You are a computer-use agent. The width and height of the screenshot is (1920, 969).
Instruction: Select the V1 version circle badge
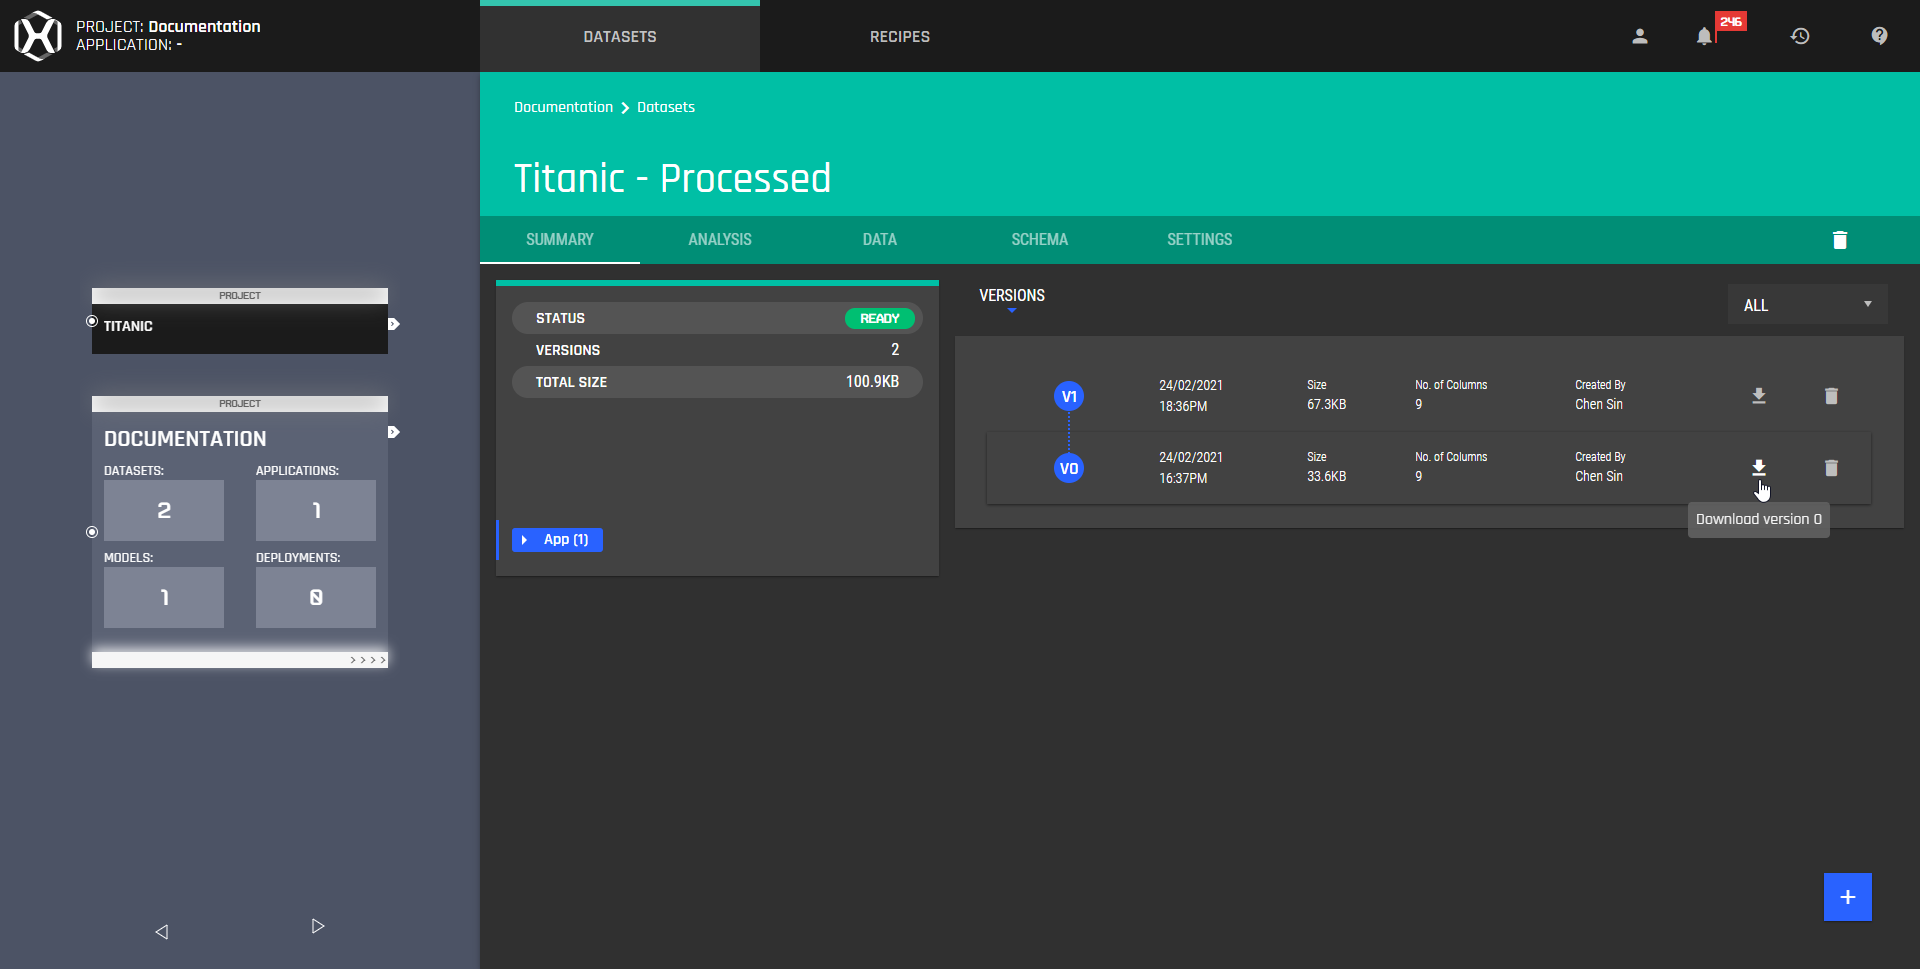click(1069, 396)
